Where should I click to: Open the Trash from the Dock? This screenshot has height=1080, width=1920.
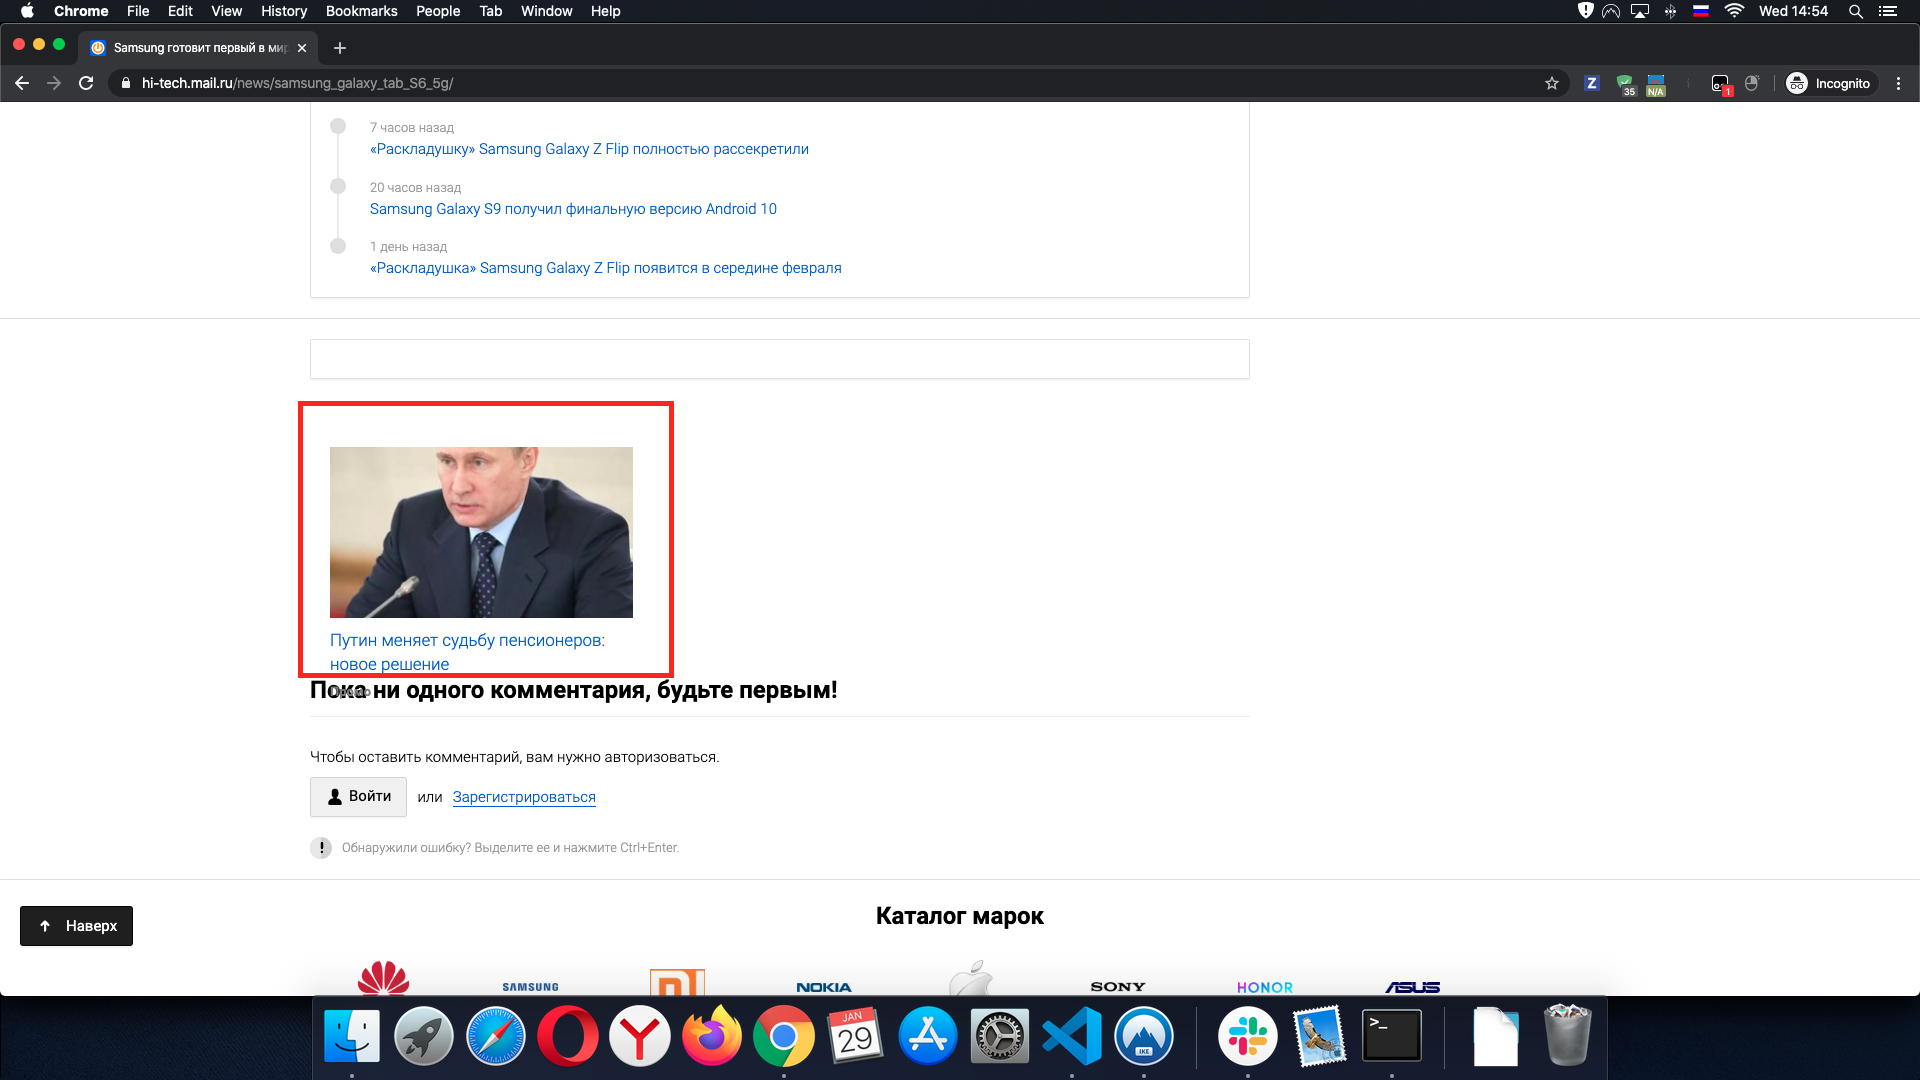coord(1566,1036)
